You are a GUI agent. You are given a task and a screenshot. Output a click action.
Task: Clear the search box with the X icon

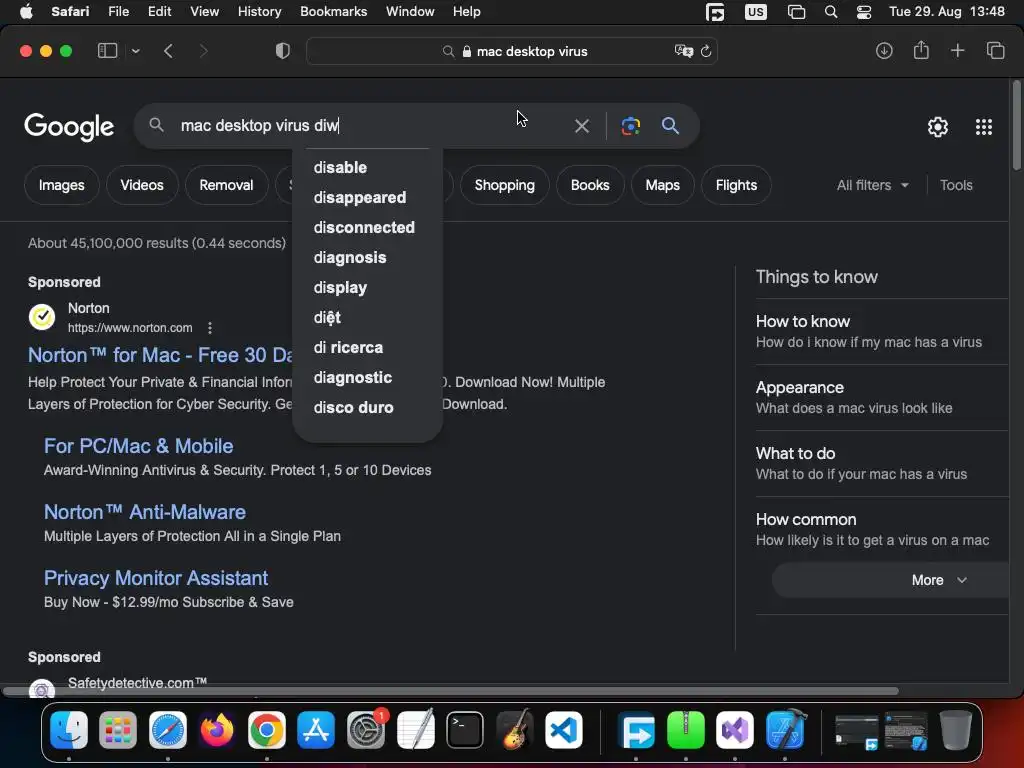point(582,125)
